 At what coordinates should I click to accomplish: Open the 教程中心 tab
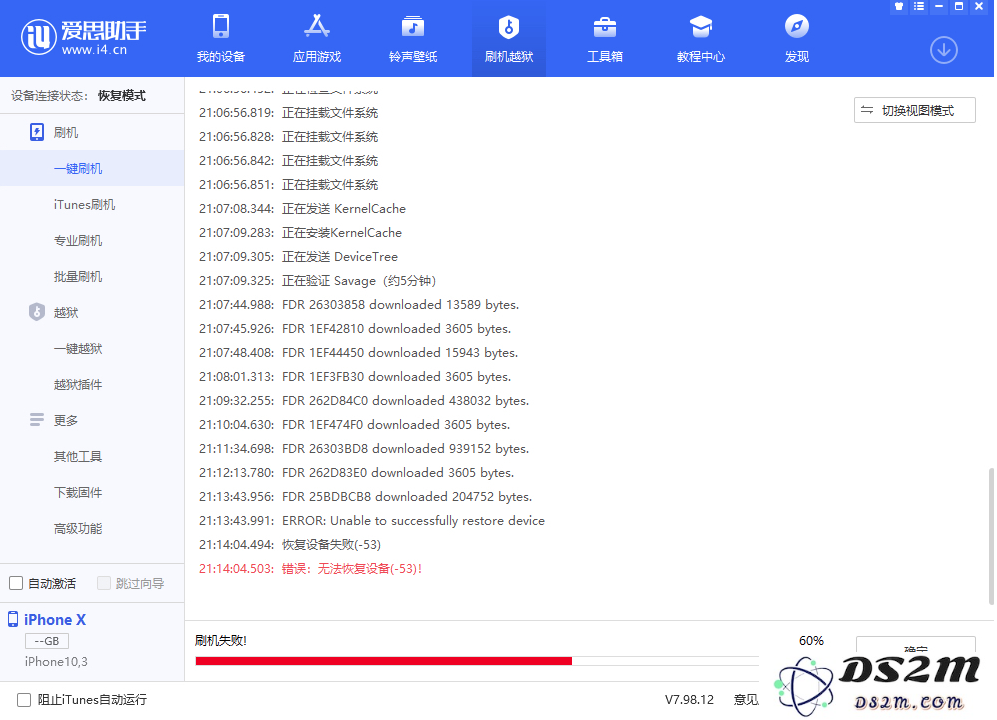701,38
